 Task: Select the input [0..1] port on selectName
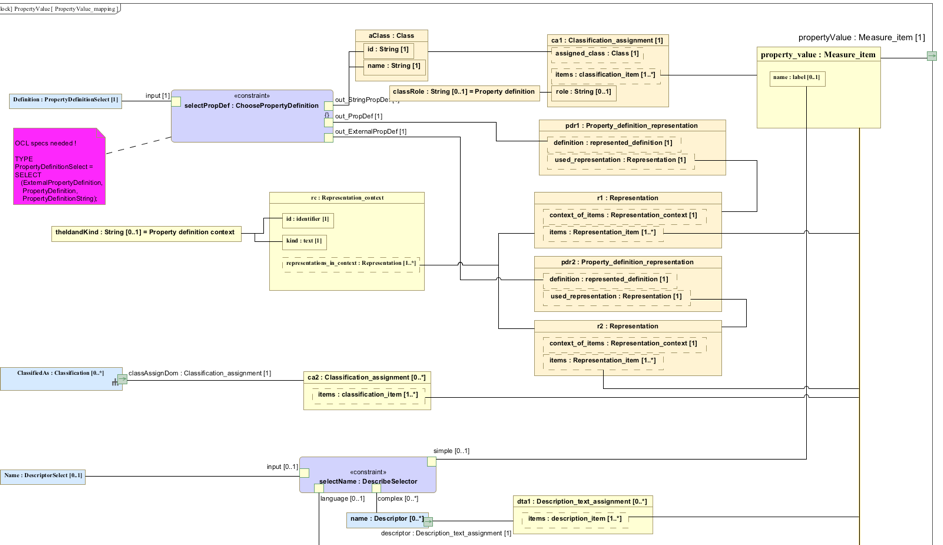pos(304,475)
